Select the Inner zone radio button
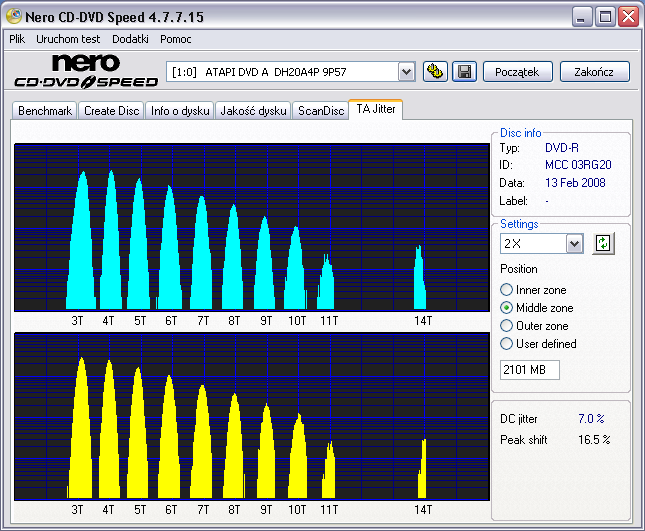 point(506,290)
